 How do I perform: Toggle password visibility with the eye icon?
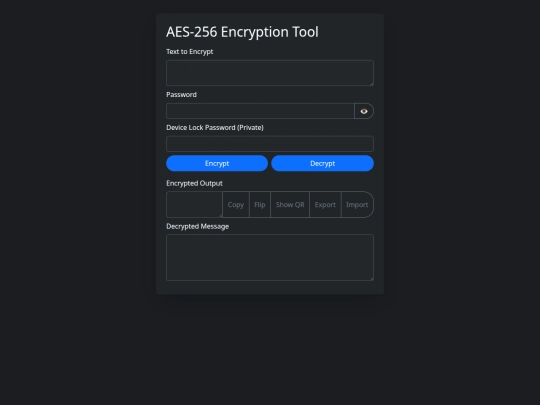[364, 111]
